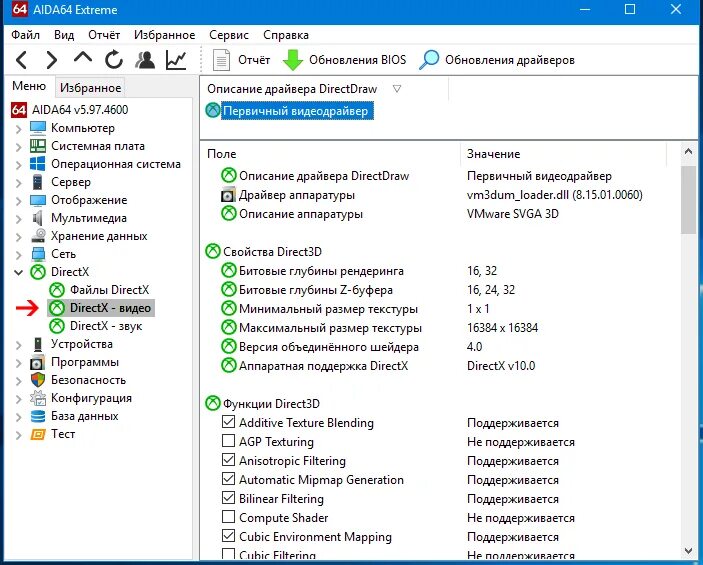Select the Системная плата board icon
Screen dimensions: 703x565
click(x=38, y=146)
